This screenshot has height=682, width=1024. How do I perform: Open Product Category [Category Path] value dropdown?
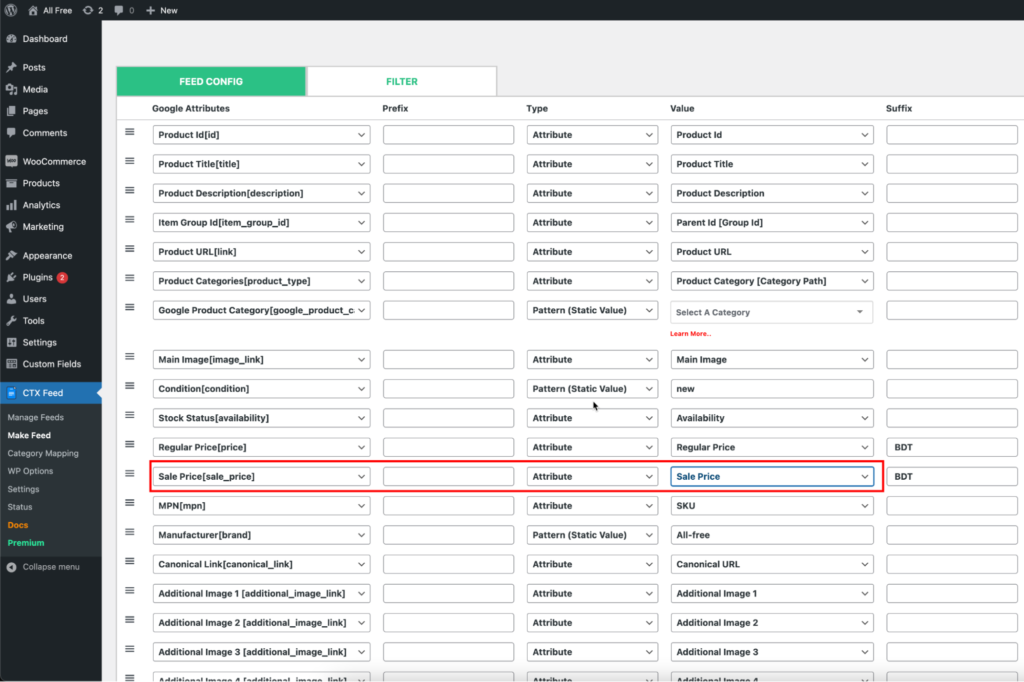click(x=772, y=281)
